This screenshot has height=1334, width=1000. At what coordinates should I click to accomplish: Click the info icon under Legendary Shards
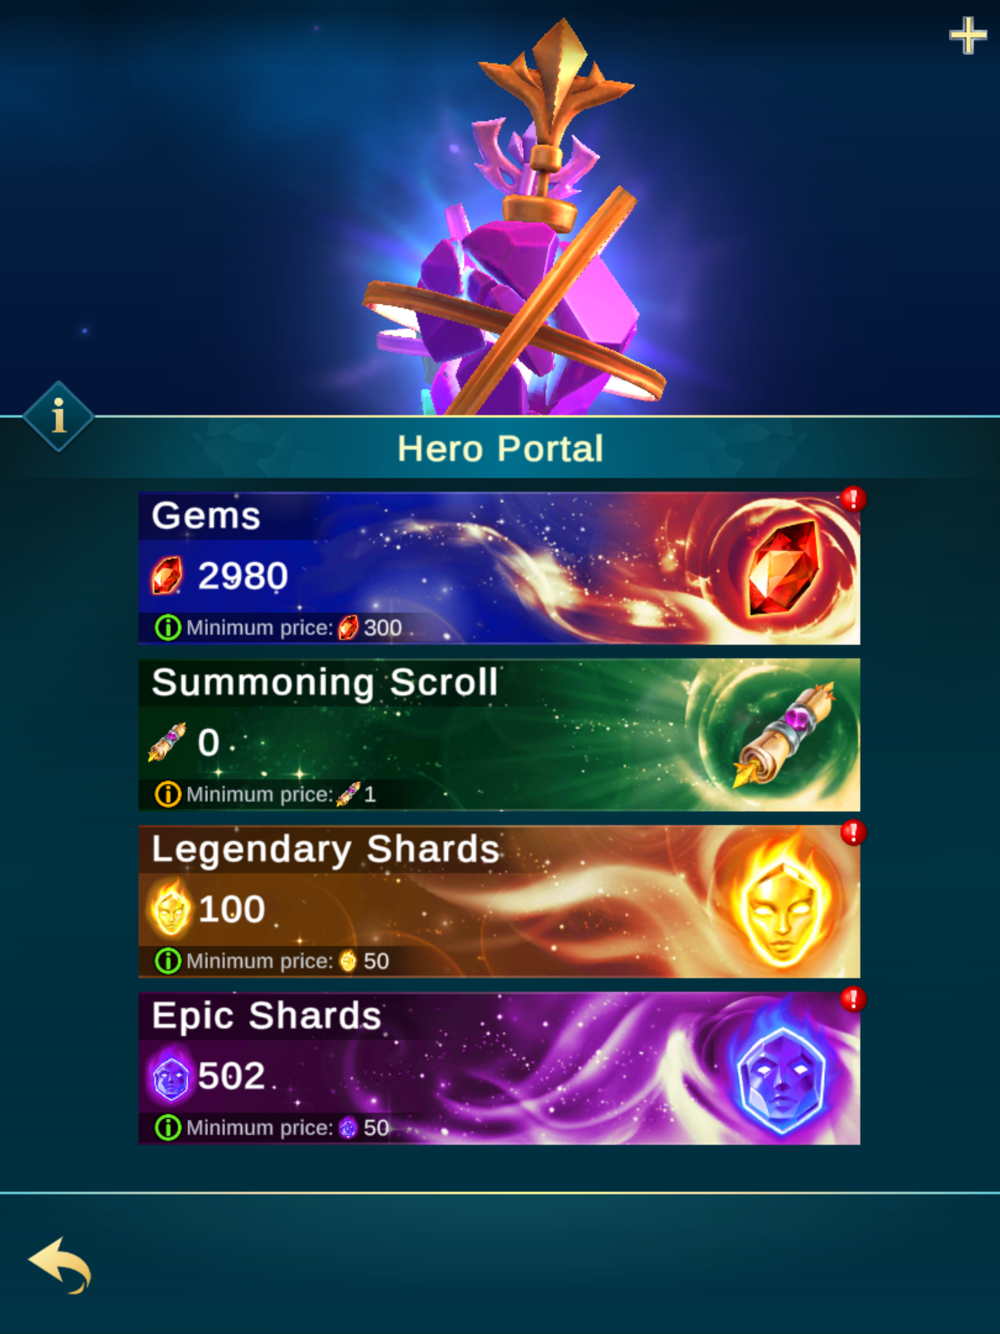(168, 961)
